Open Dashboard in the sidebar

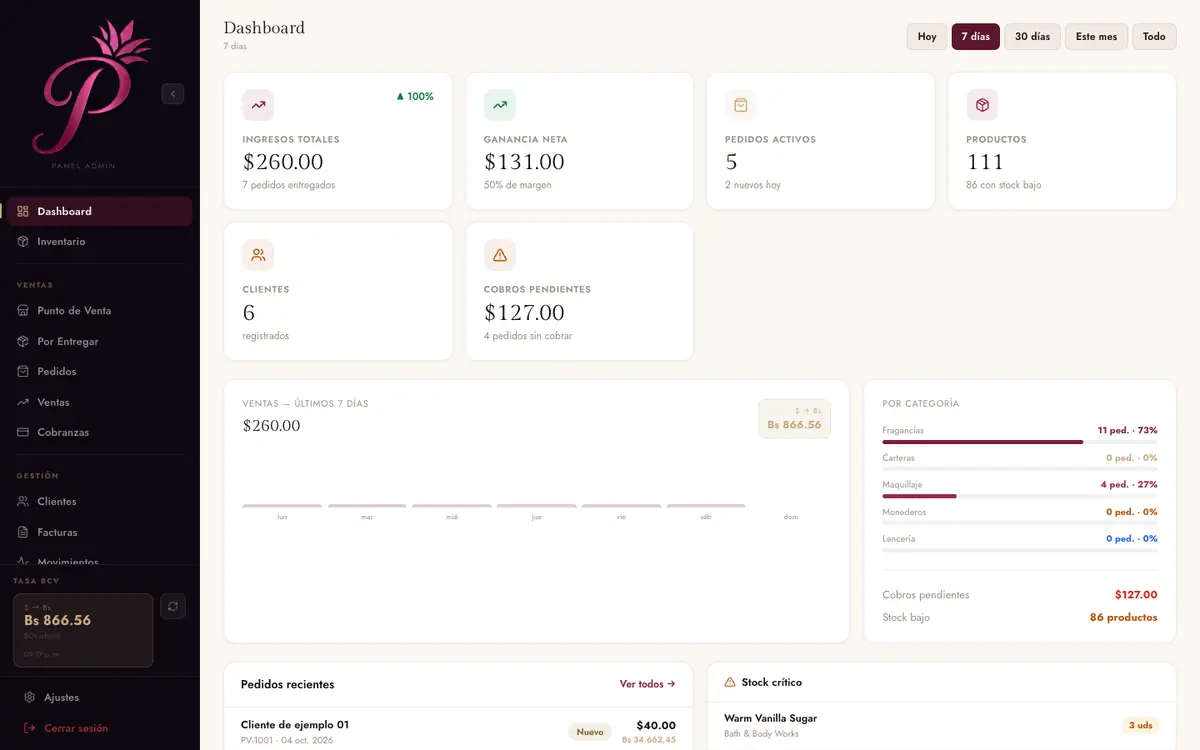100,211
